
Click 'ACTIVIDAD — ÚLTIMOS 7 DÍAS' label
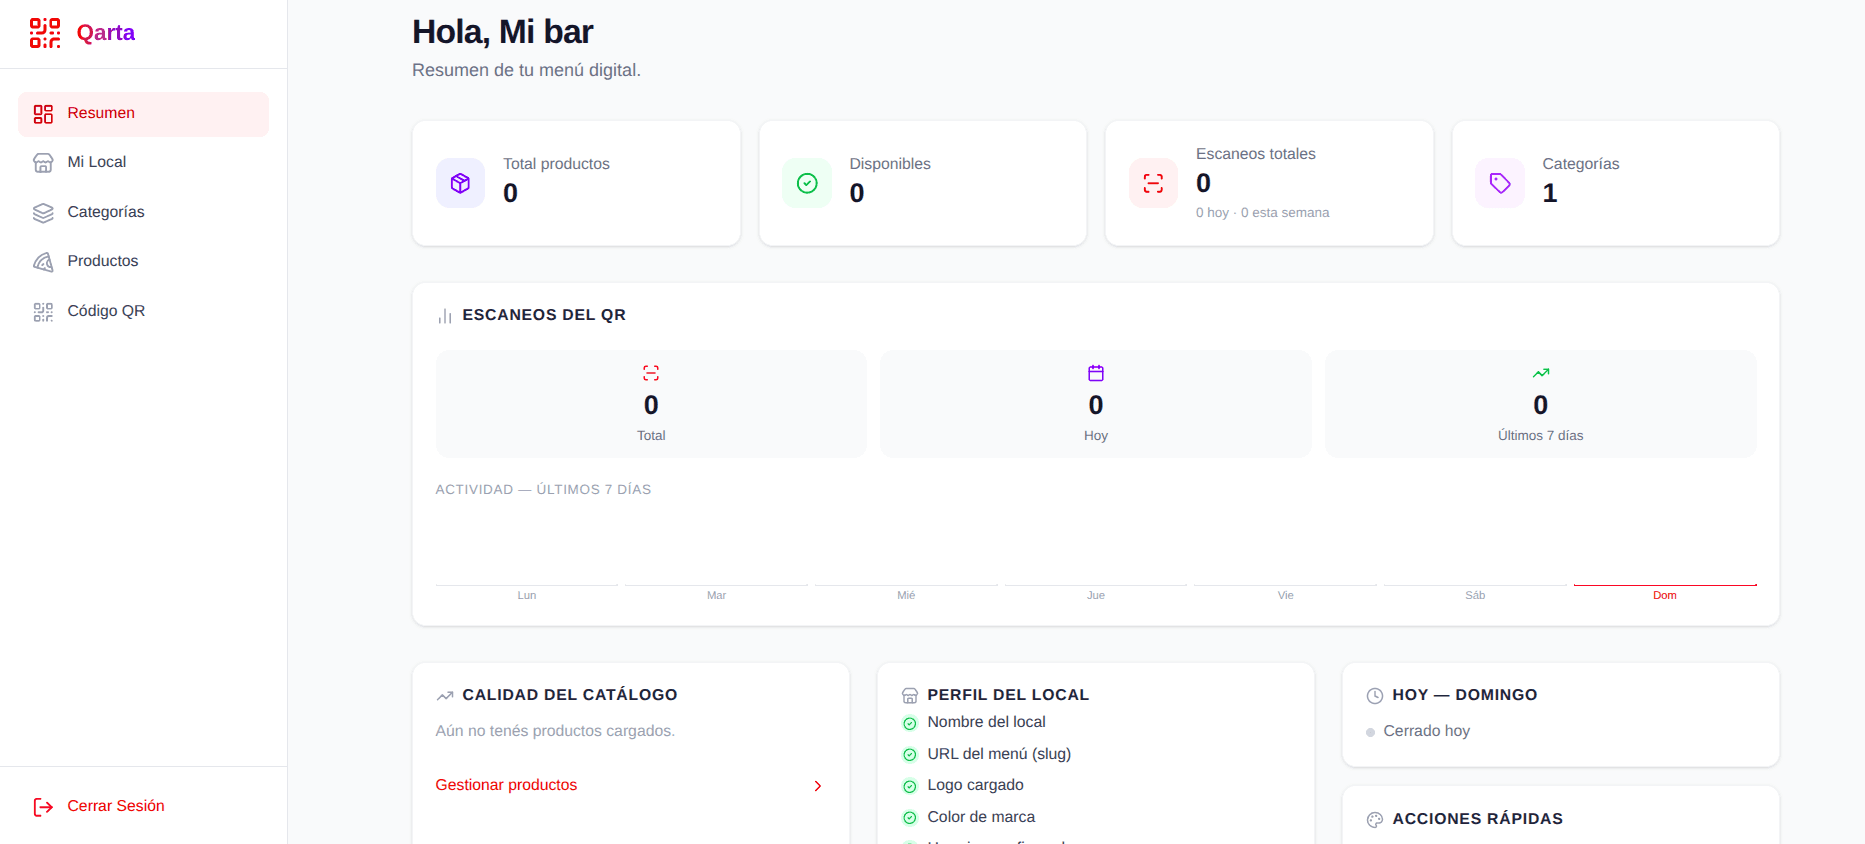click(x=543, y=490)
